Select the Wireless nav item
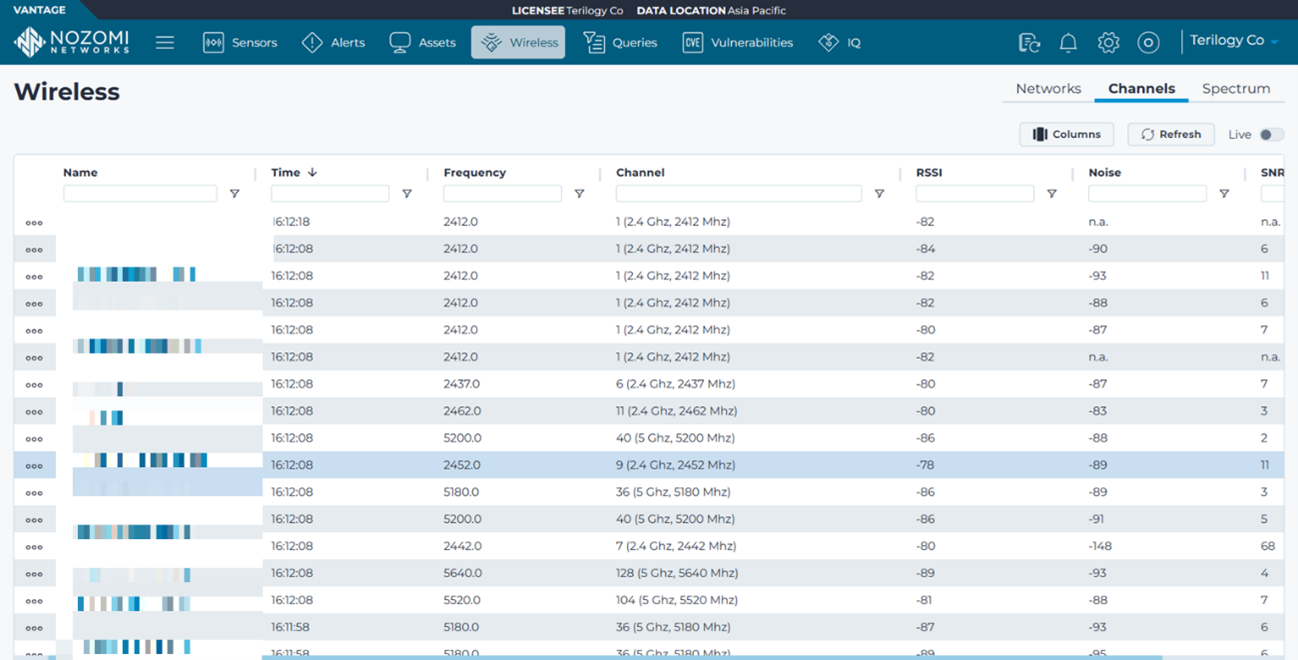 coord(518,43)
